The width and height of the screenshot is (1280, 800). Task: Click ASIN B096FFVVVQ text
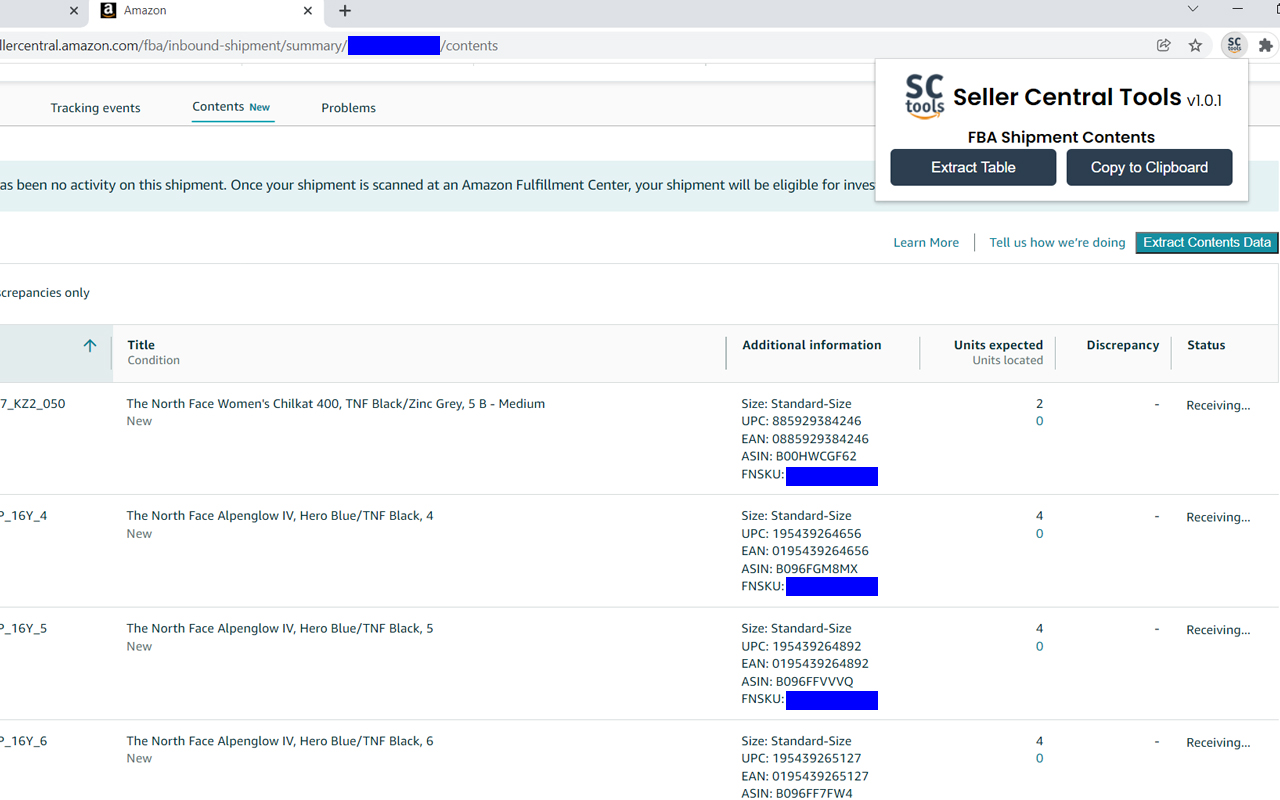(797, 681)
